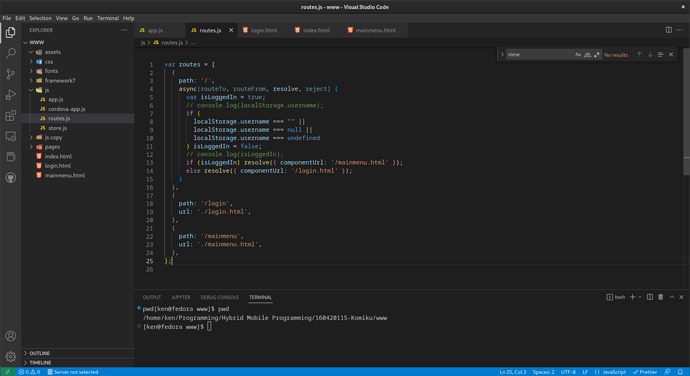Collapse the js folder
690x376 pixels.
tap(31, 90)
